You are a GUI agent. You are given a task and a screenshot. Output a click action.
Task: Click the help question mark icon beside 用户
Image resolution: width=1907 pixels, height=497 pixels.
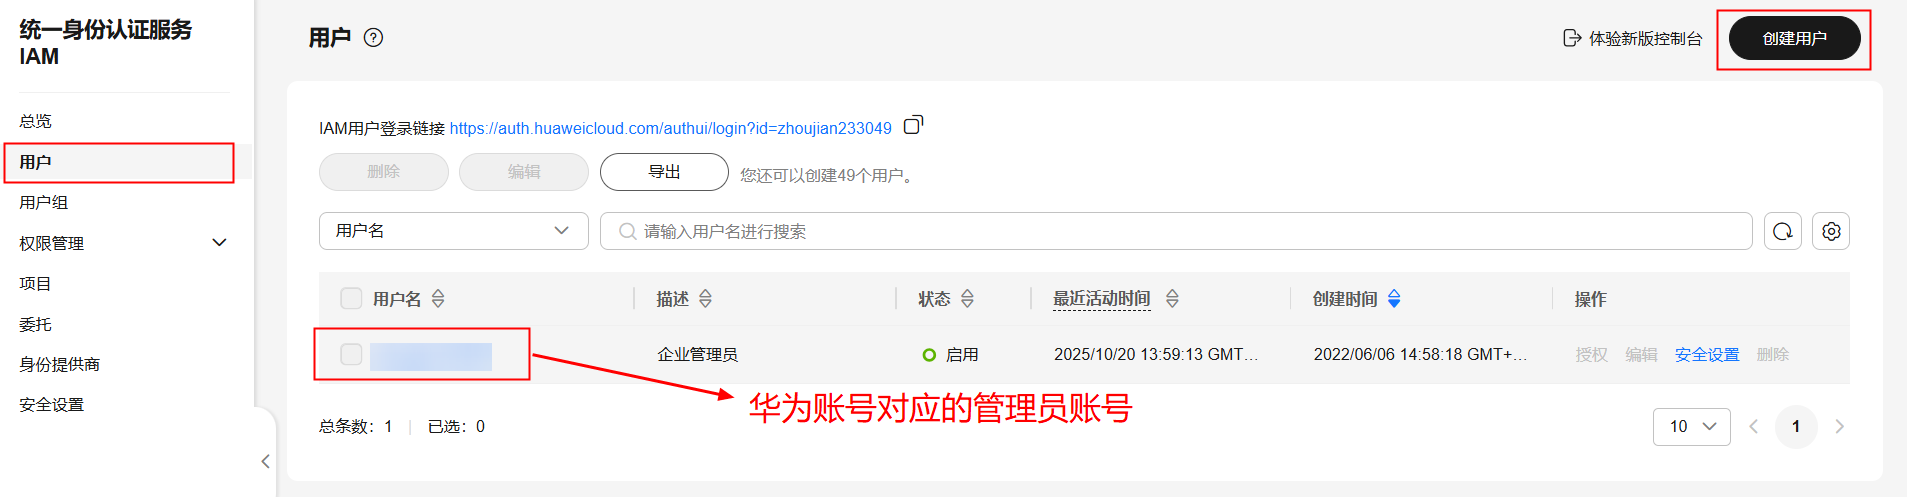tap(373, 38)
